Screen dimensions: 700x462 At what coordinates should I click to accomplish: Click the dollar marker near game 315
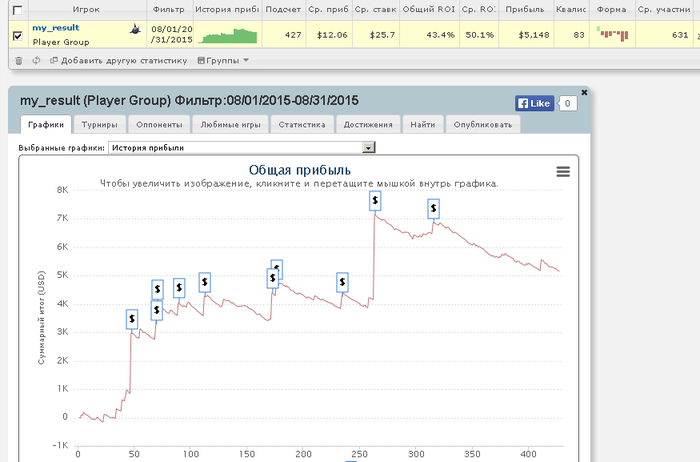pos(433,208)
